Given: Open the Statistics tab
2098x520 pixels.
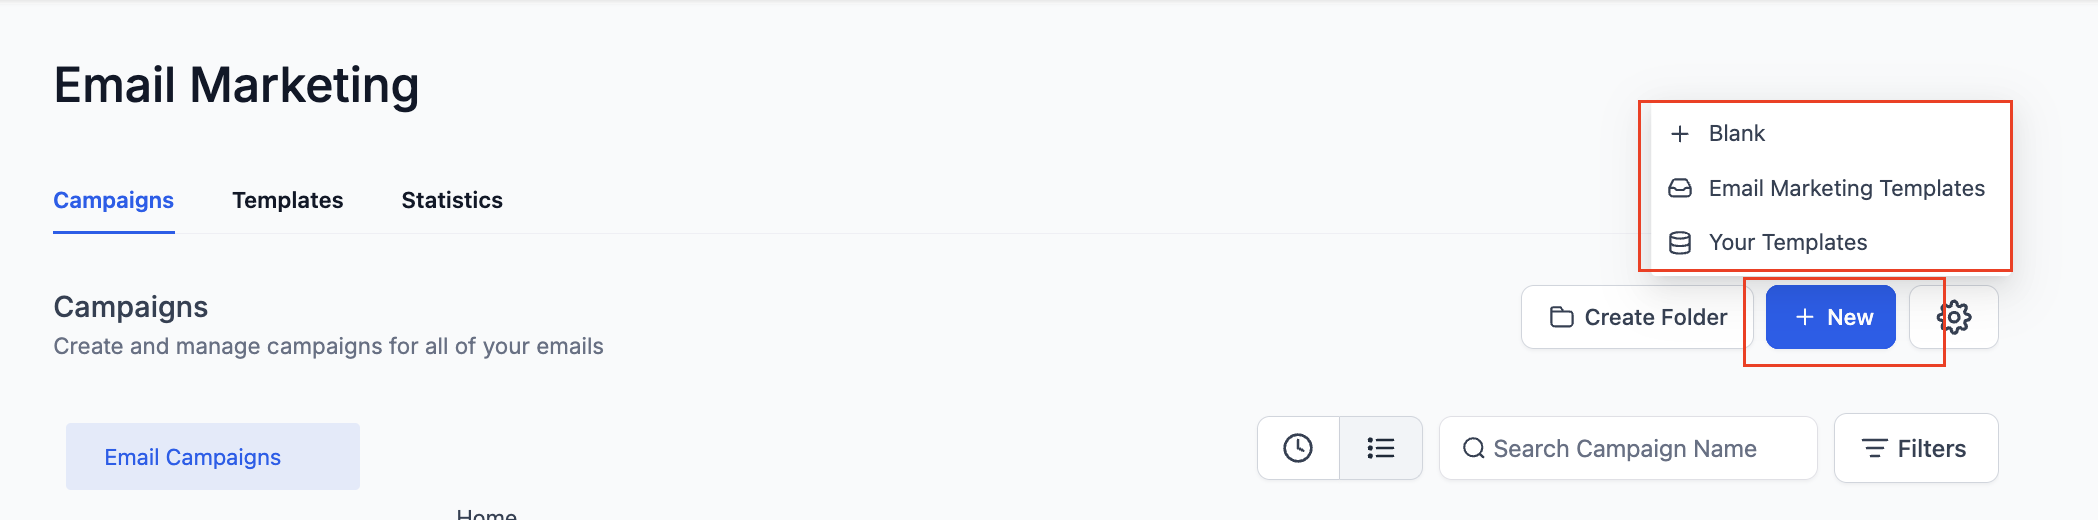Looking at the screenshot, I should tap(452, 200).
